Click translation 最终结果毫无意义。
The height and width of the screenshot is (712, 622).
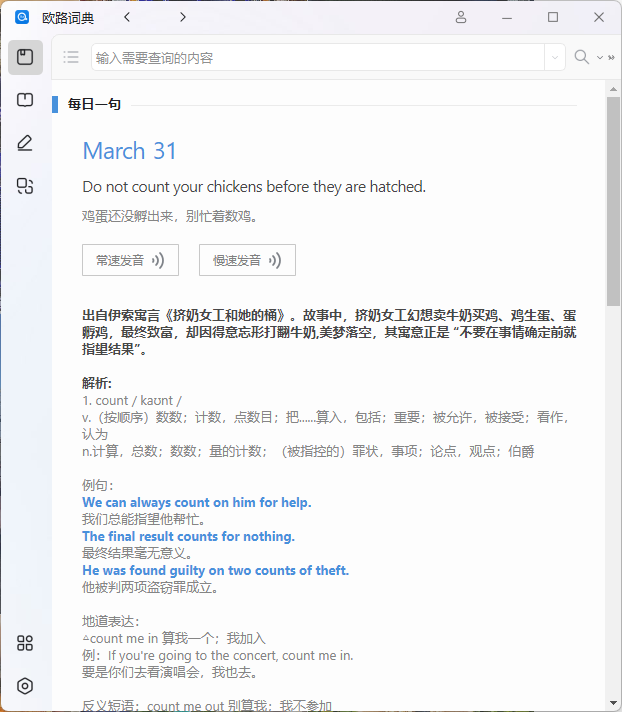pos(137,553)
